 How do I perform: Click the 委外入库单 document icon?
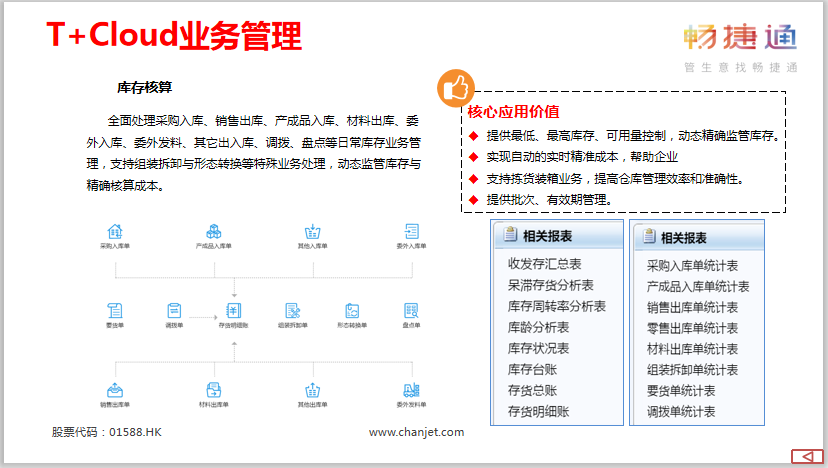pyautogui.click(x=411, y=231)
